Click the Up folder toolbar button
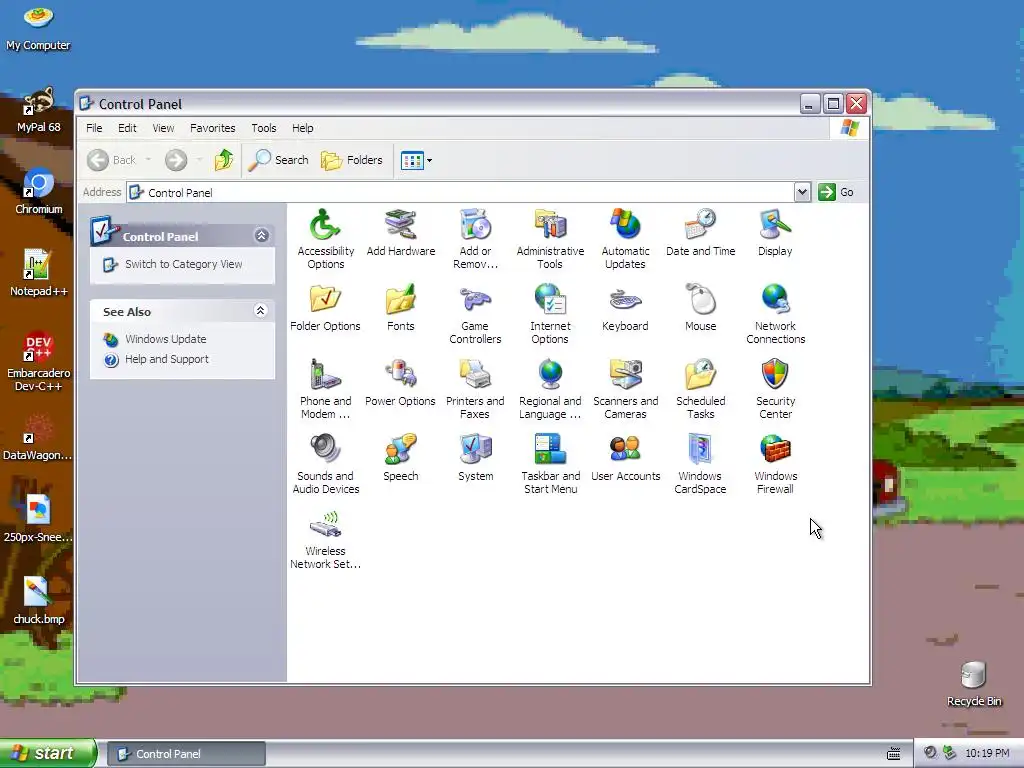The image size is (1024, 768). click(x=224, y=160)
